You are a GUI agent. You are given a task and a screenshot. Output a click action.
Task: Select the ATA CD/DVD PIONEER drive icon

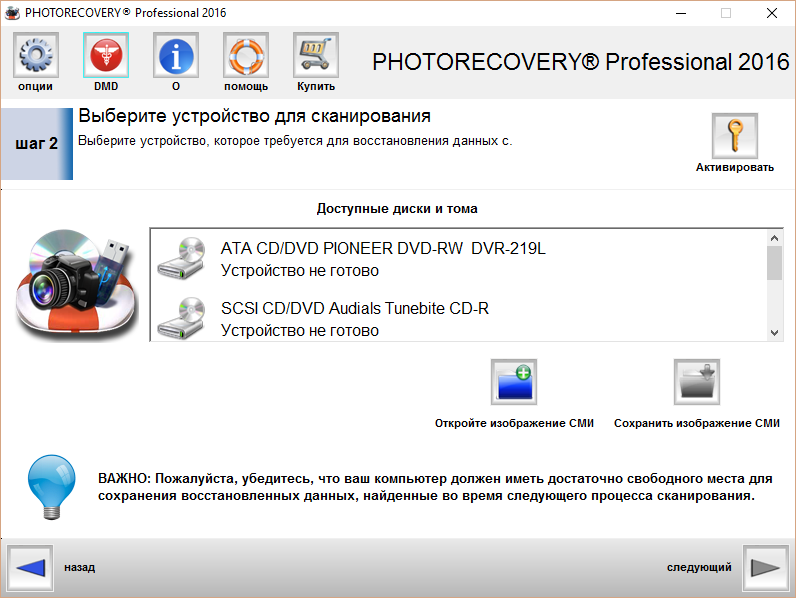[x=182, y=258]
